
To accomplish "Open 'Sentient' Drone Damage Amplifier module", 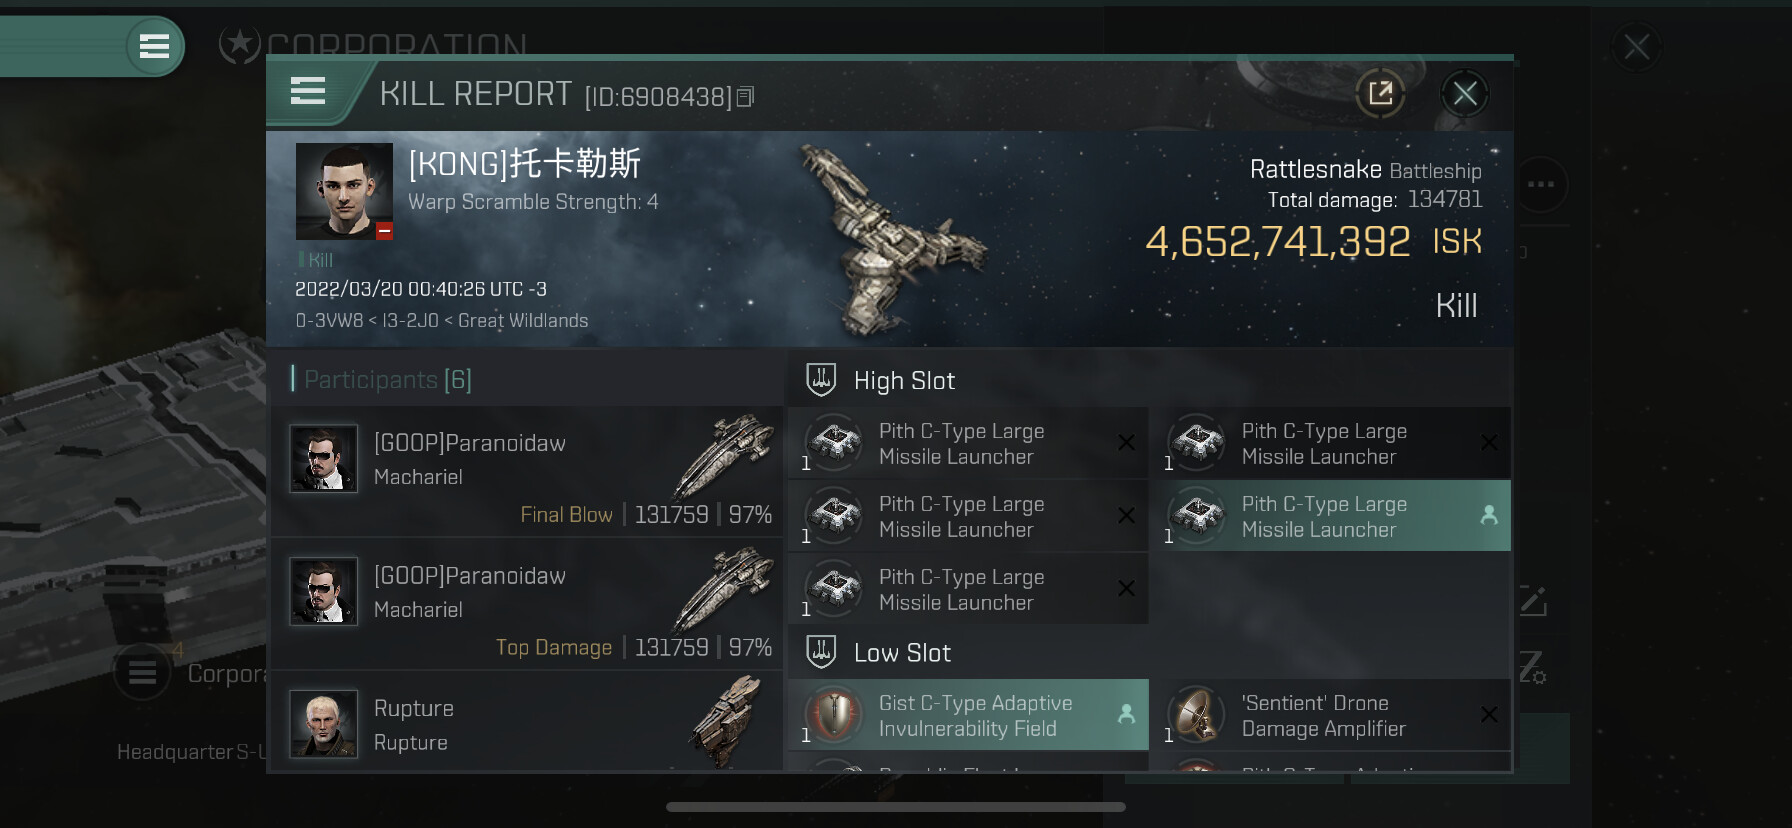I will (x=1330, y=715).
